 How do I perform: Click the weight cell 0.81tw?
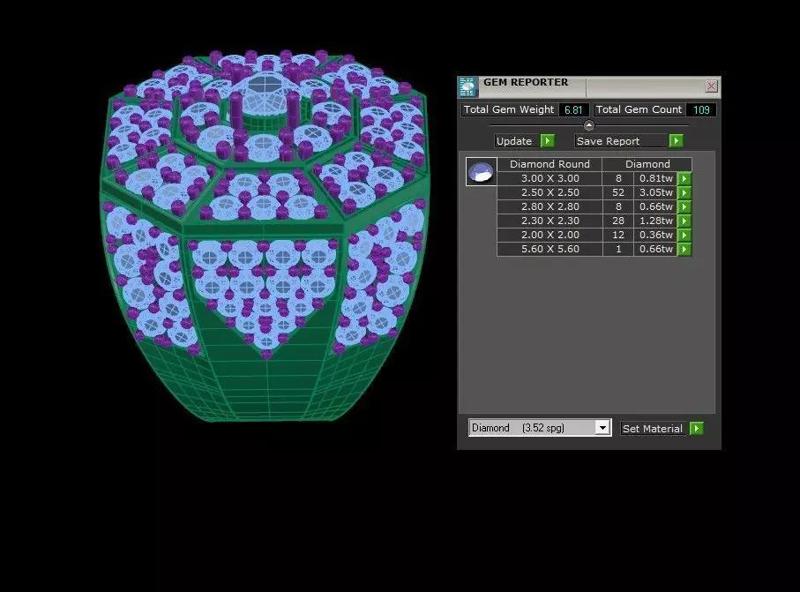(x=656, y=179)
